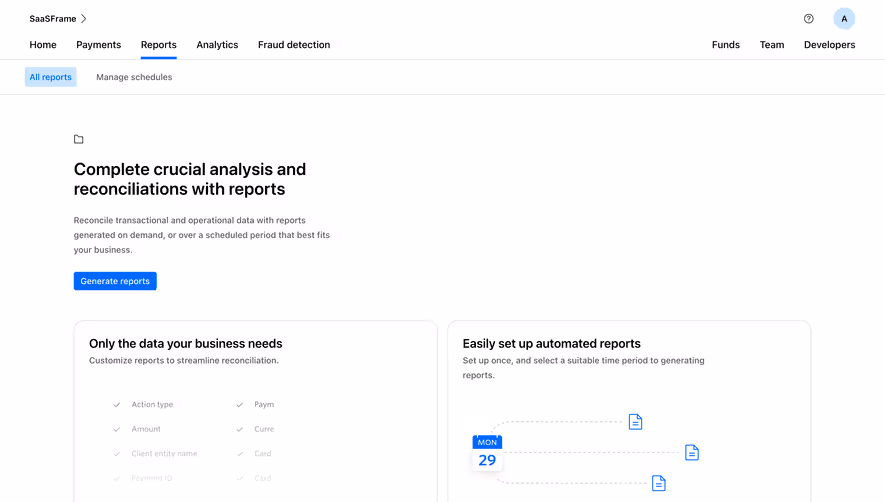Open the Fraud detection tab
885x502 pixels.
[x=294, y=45]
